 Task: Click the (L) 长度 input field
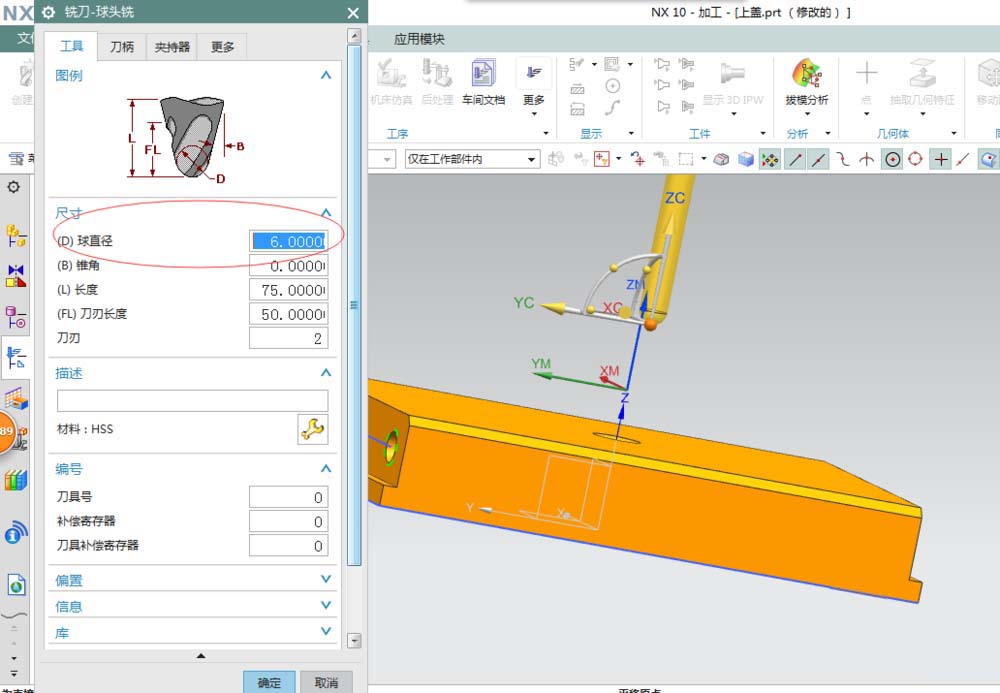pos(288,290)
